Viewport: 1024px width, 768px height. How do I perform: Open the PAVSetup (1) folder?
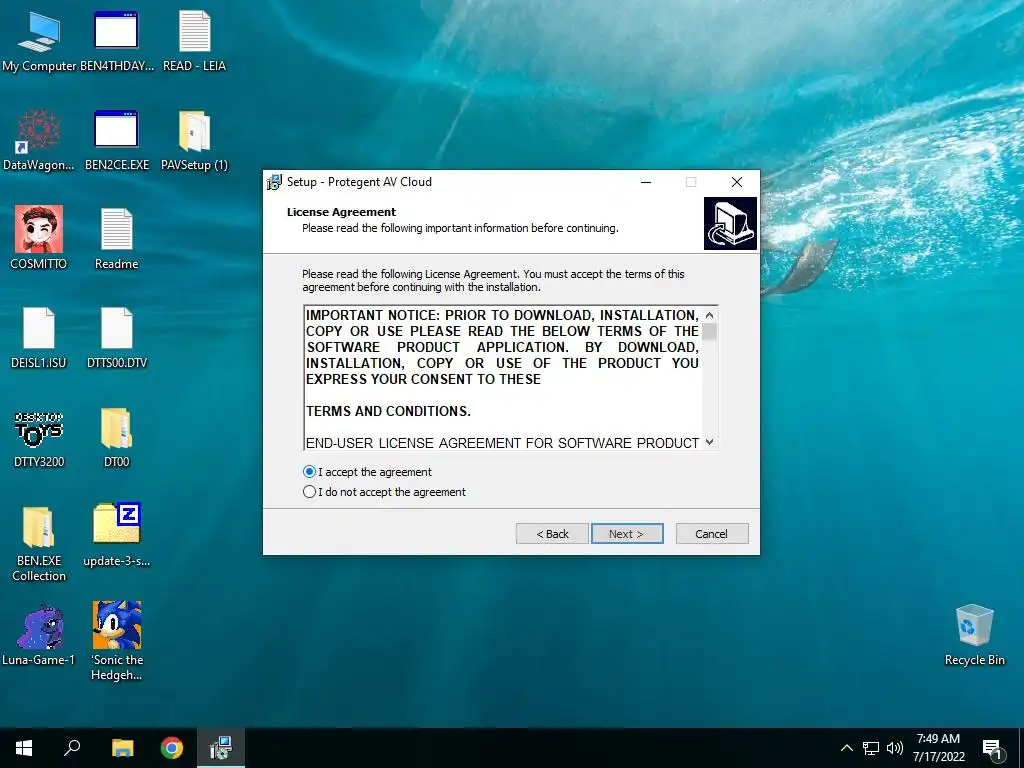pyautogui.click(x=195, y=140)
